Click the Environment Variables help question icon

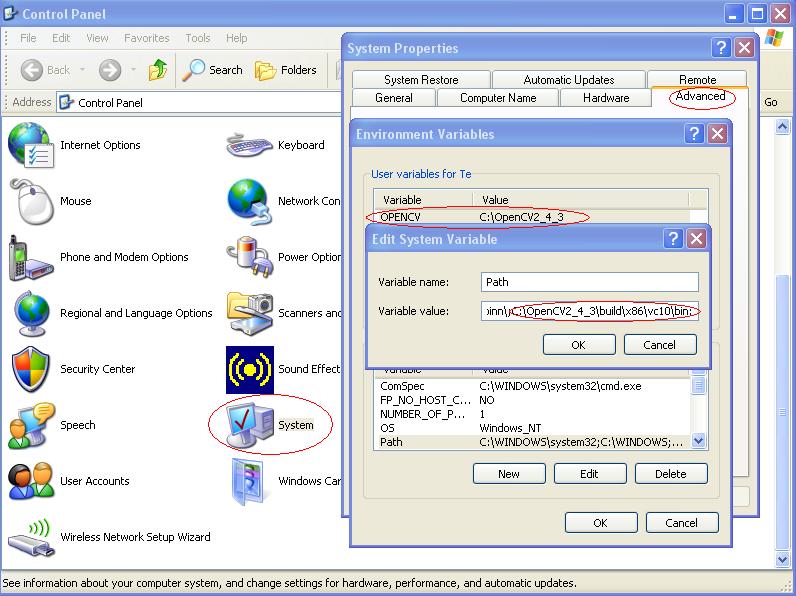coord(693,134)
